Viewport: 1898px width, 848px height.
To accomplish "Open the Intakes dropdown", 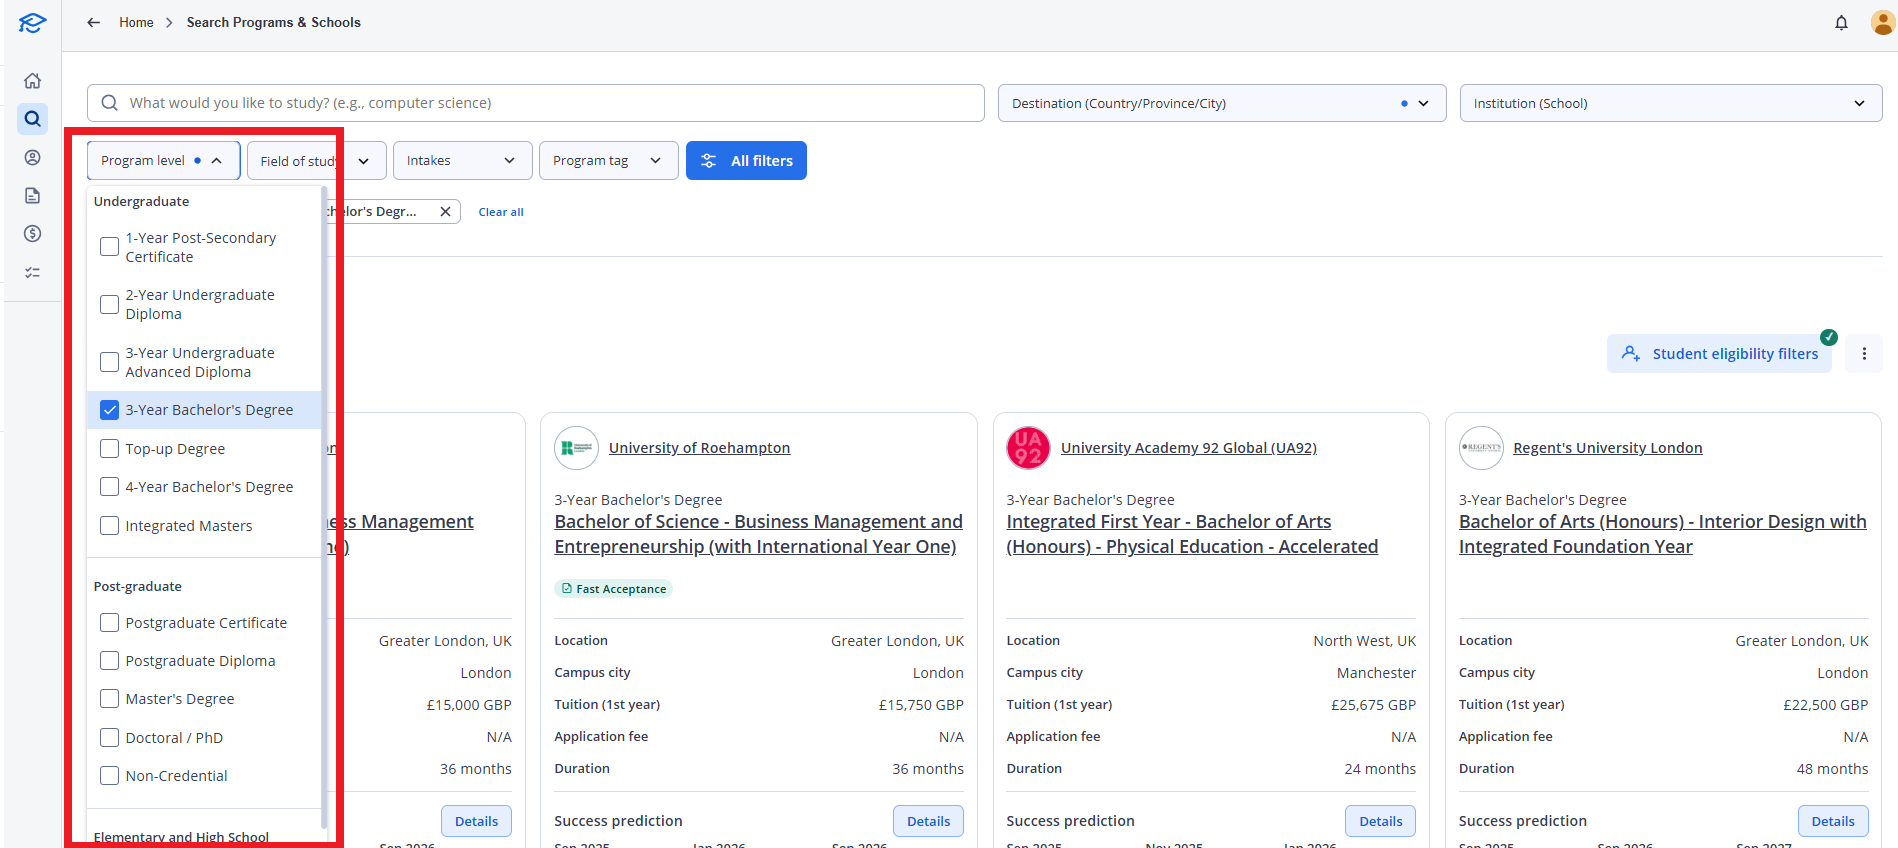I will (462, 161).
